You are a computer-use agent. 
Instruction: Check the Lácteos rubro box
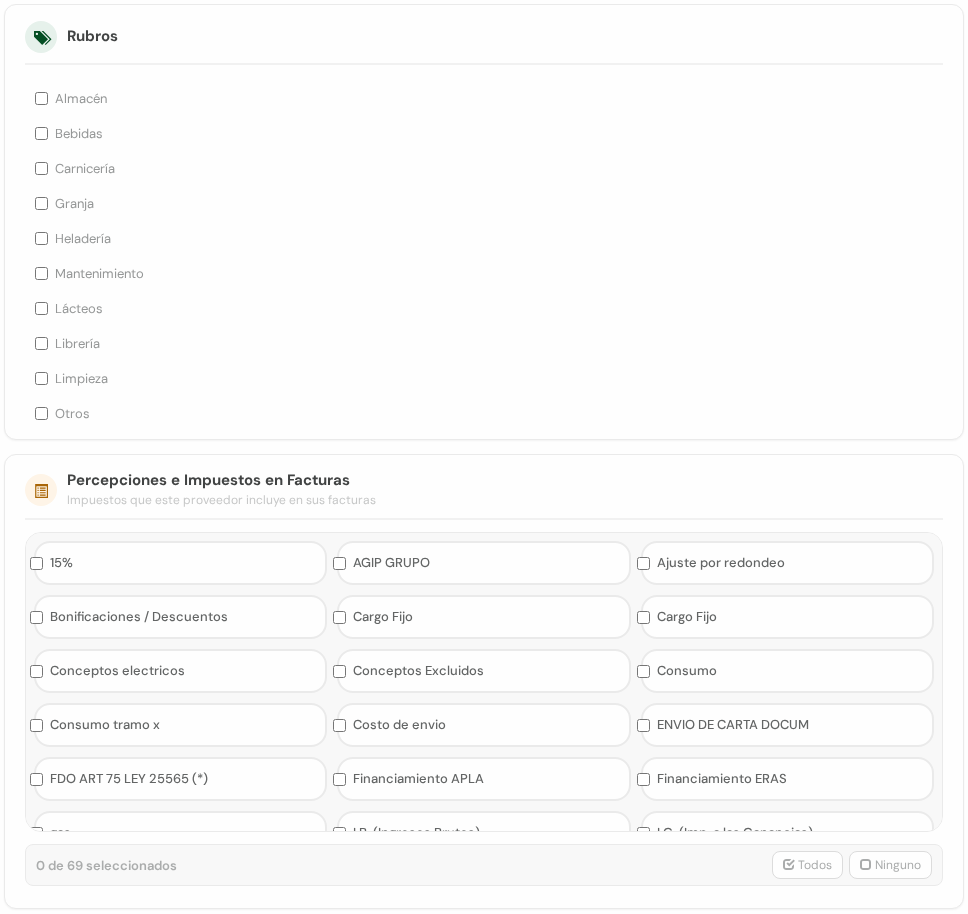click(x=41, y=309)
